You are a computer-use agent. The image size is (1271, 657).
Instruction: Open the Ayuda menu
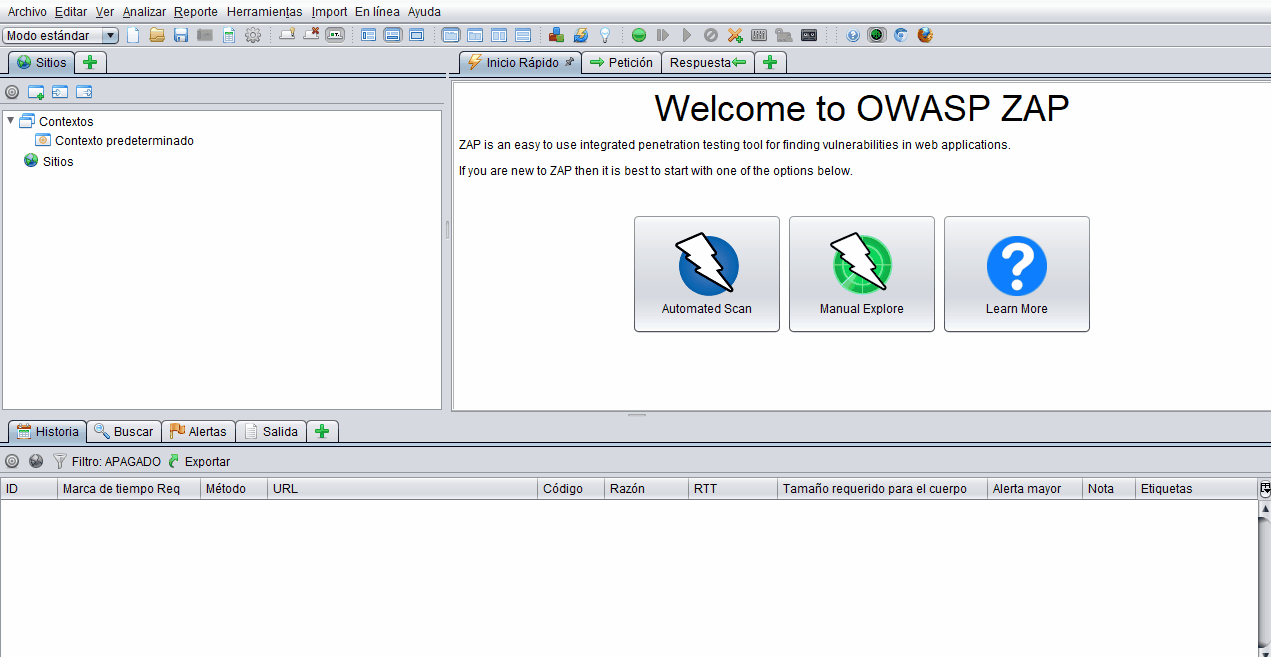(424, 12)
